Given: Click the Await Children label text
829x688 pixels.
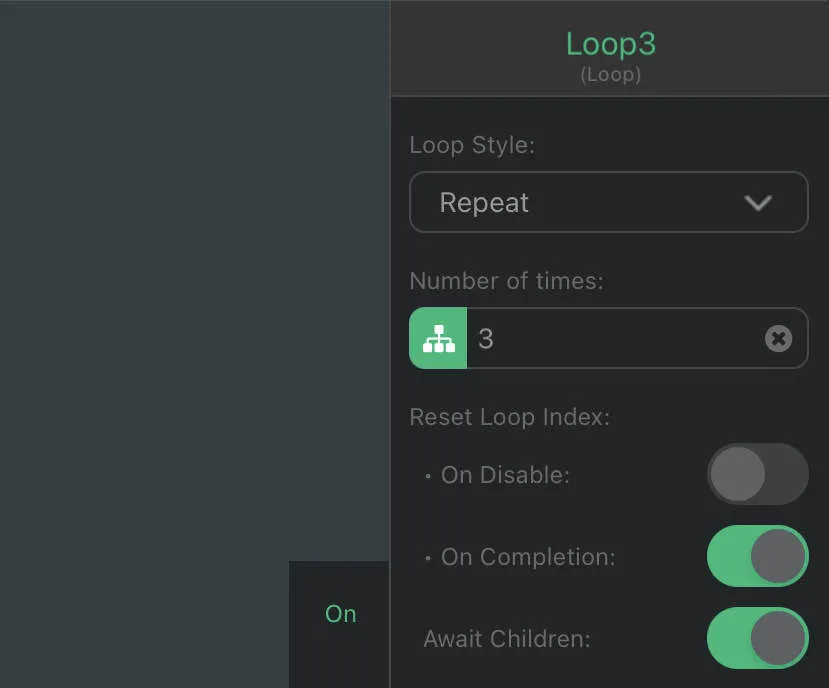Looking at the screenshot, I should click(506, 638).
